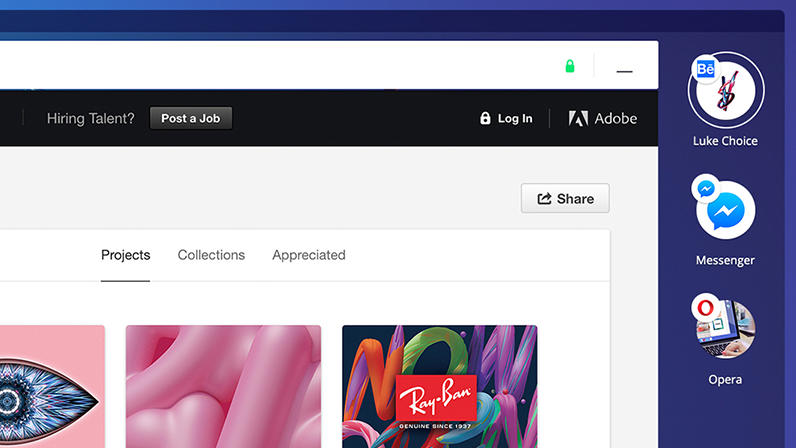Click the dash icon in address bar
The height and width of the screenshot is (448, 796).
pyautogui.click(x=625, y=71)
